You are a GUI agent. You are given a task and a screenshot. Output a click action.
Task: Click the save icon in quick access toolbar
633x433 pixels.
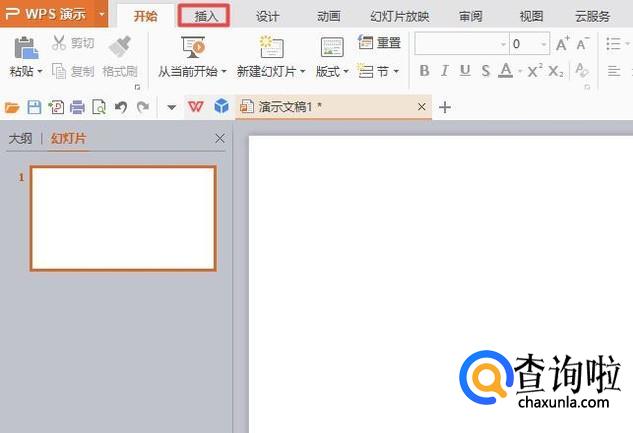click(x=34, y=107)
